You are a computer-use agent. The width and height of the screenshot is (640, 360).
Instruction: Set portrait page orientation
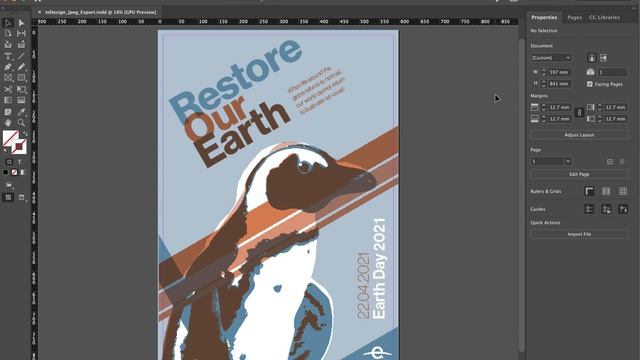pos(592,58)
